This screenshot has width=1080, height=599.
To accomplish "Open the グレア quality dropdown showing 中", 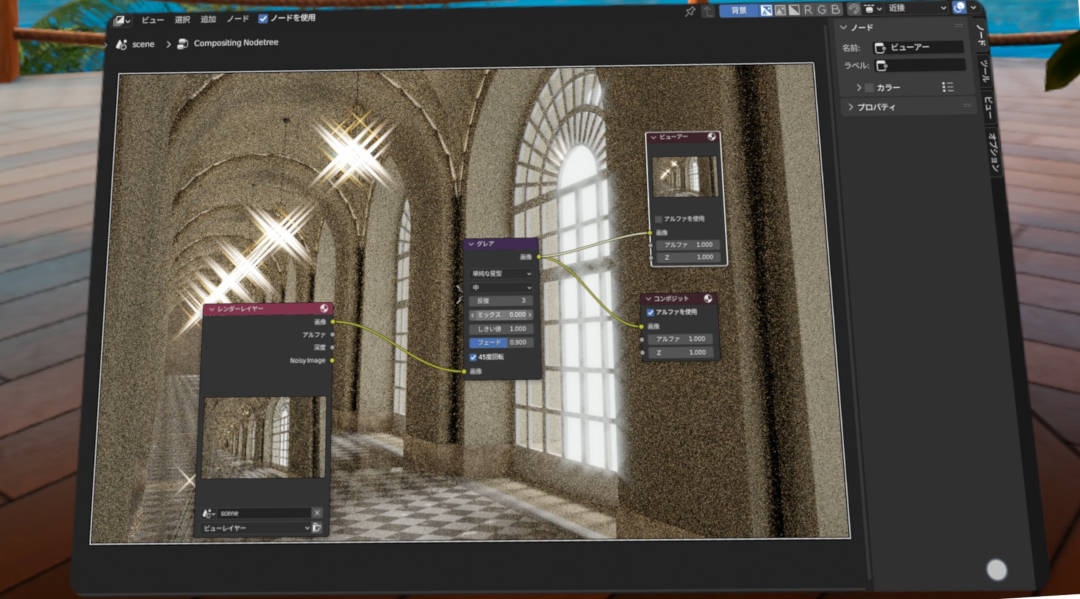I will 501,287.
